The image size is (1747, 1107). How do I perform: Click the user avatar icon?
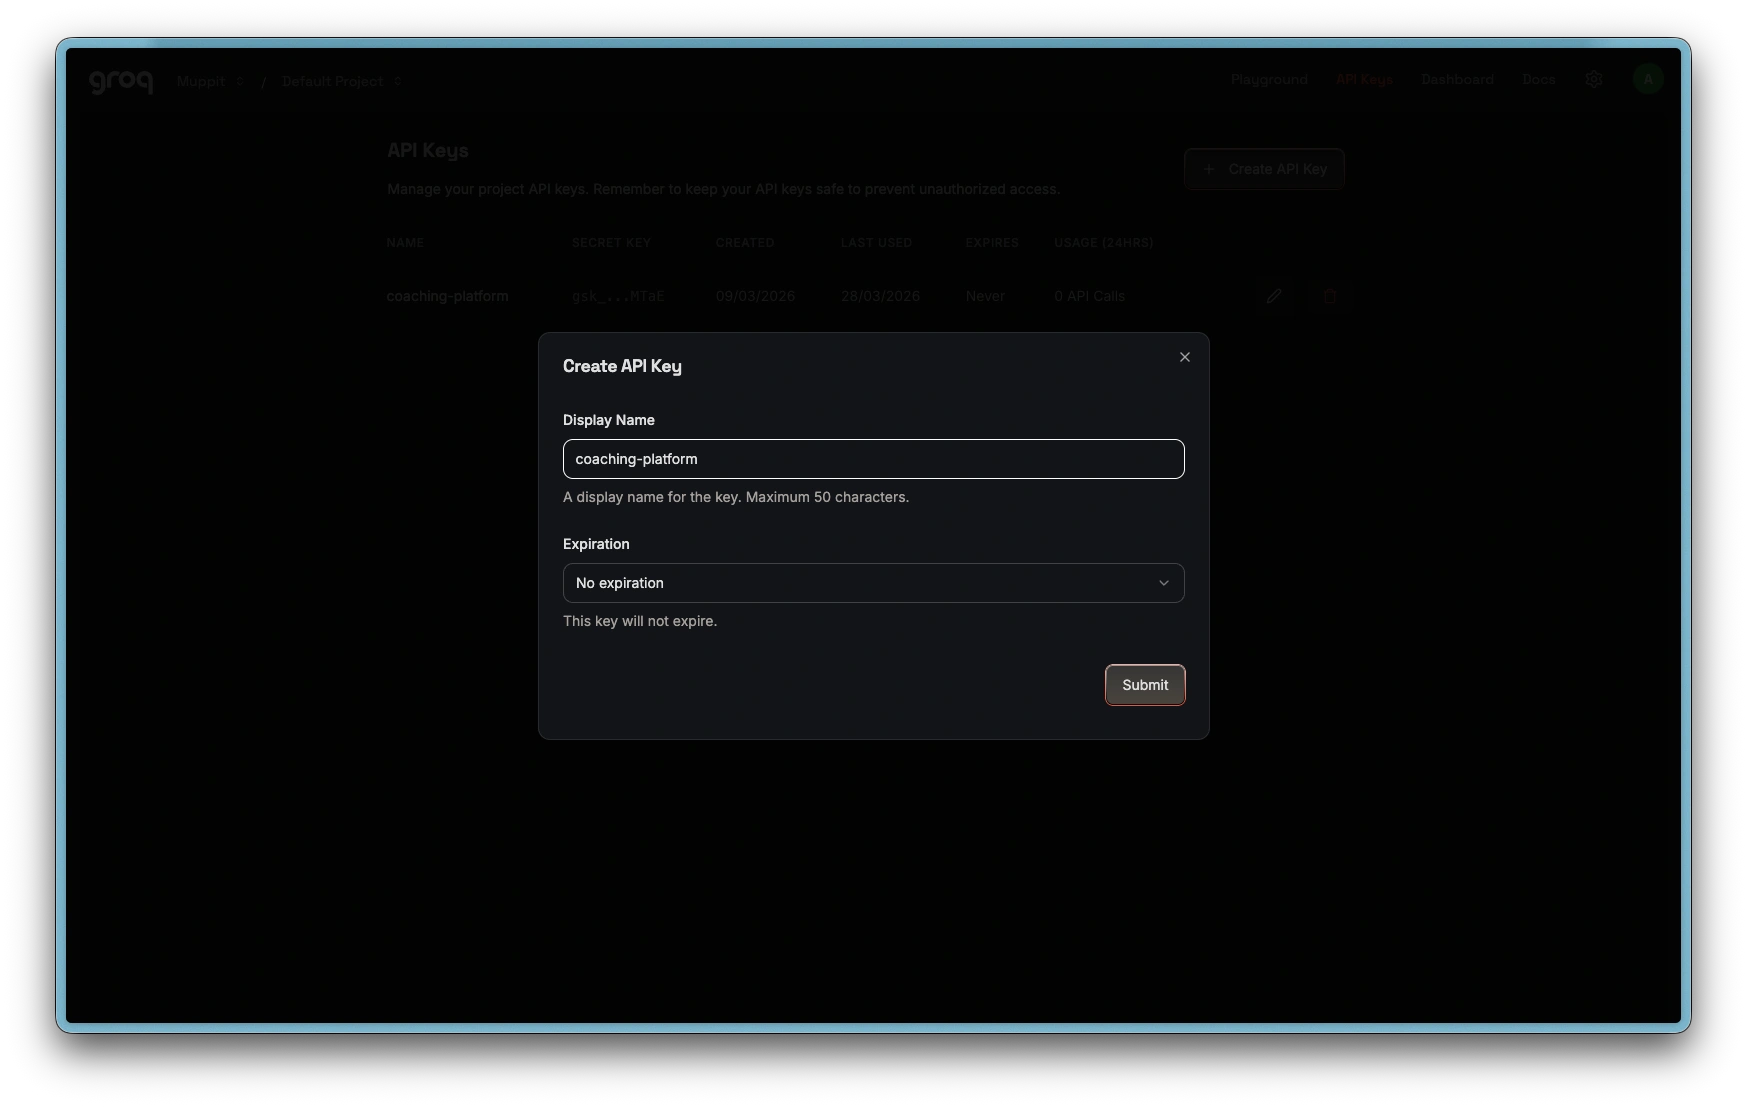pos(1647,79)
